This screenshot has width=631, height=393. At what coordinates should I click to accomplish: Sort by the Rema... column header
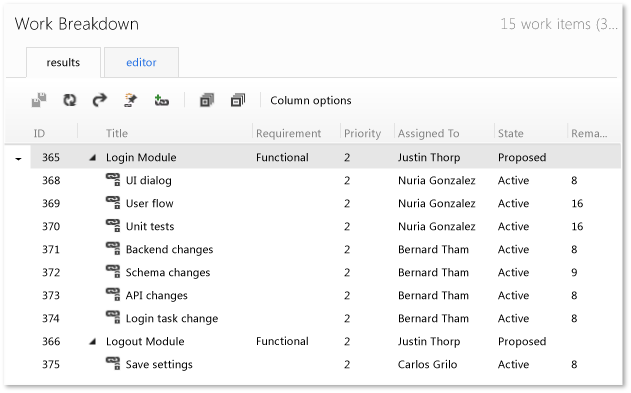click(x=589, y=133)
